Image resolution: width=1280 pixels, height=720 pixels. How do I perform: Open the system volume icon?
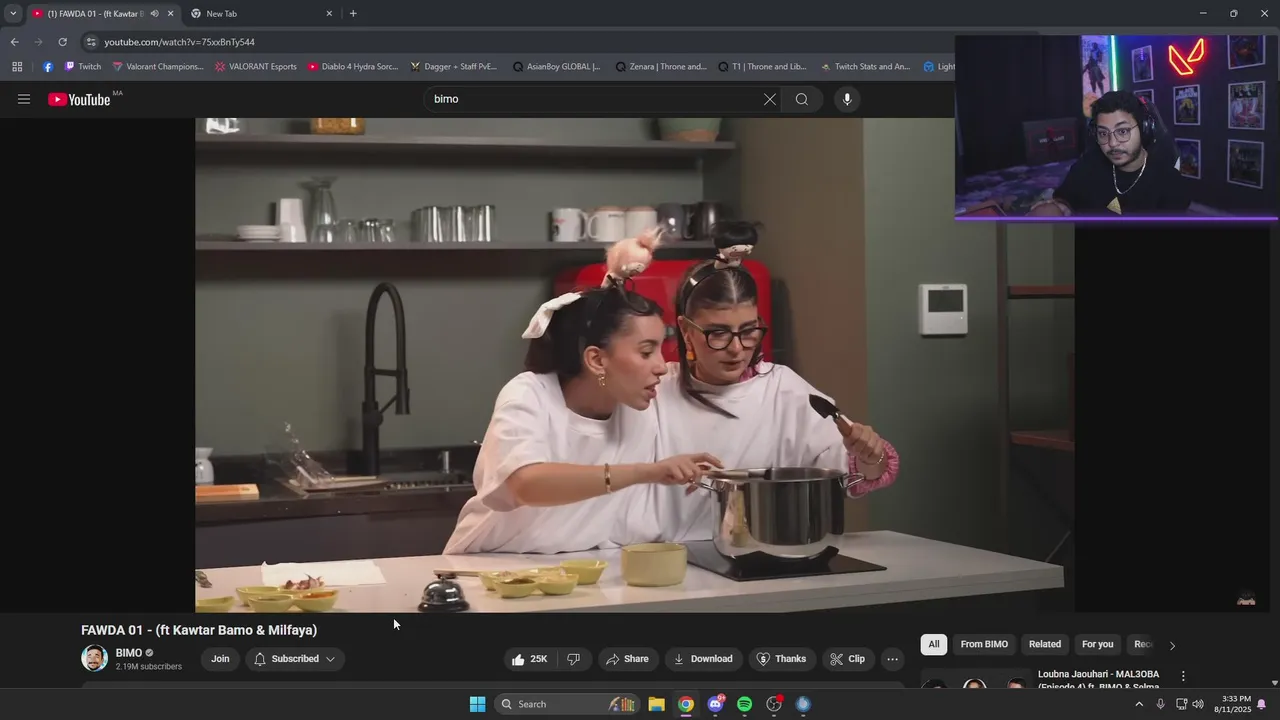(x=1198, y=704)
